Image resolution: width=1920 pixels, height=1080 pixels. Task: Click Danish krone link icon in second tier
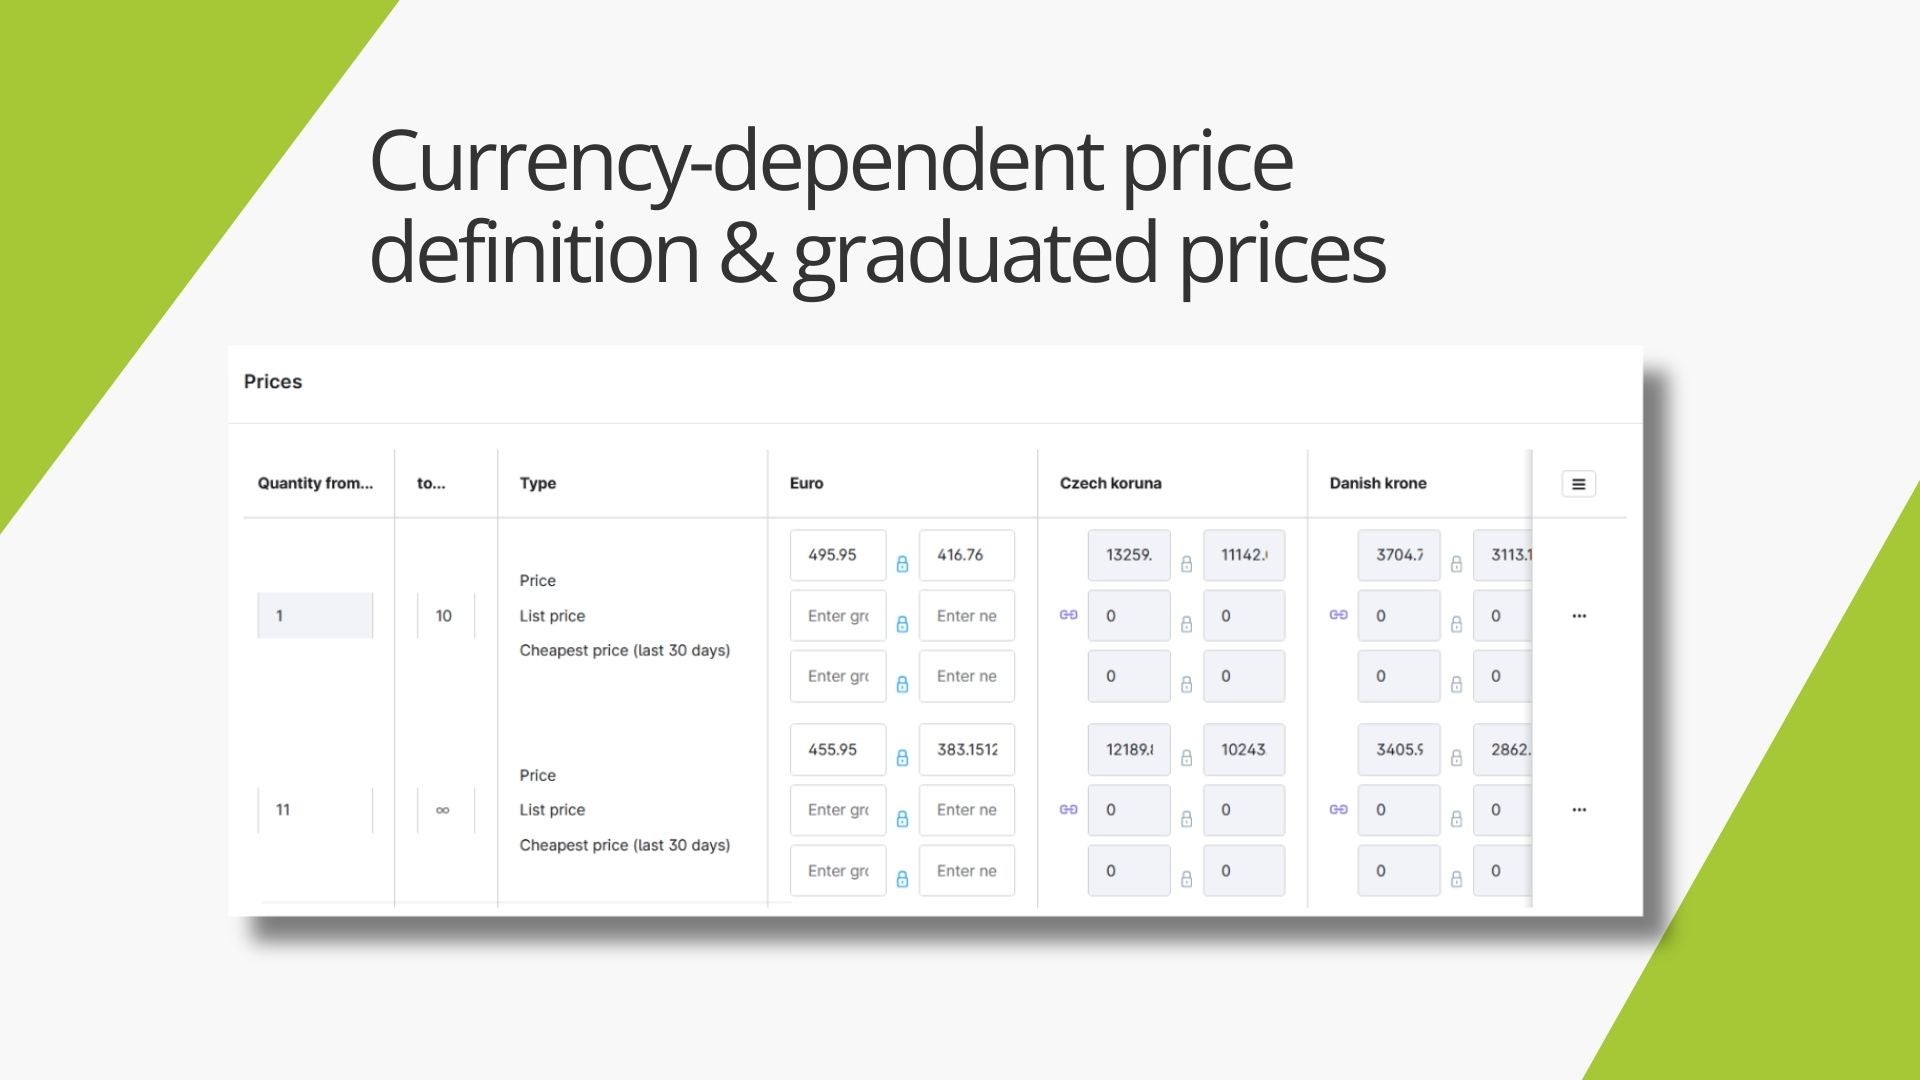tap(1338, 809)
